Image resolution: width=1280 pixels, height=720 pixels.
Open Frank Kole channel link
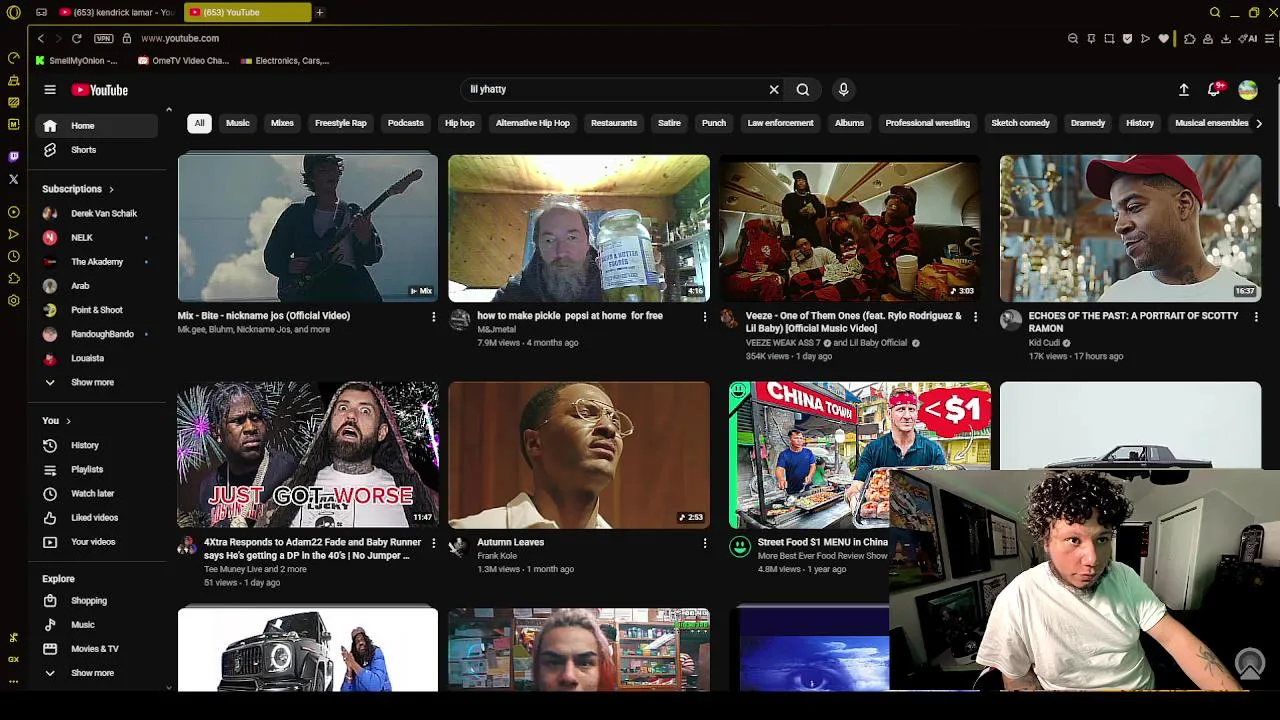tap(497, 556)
